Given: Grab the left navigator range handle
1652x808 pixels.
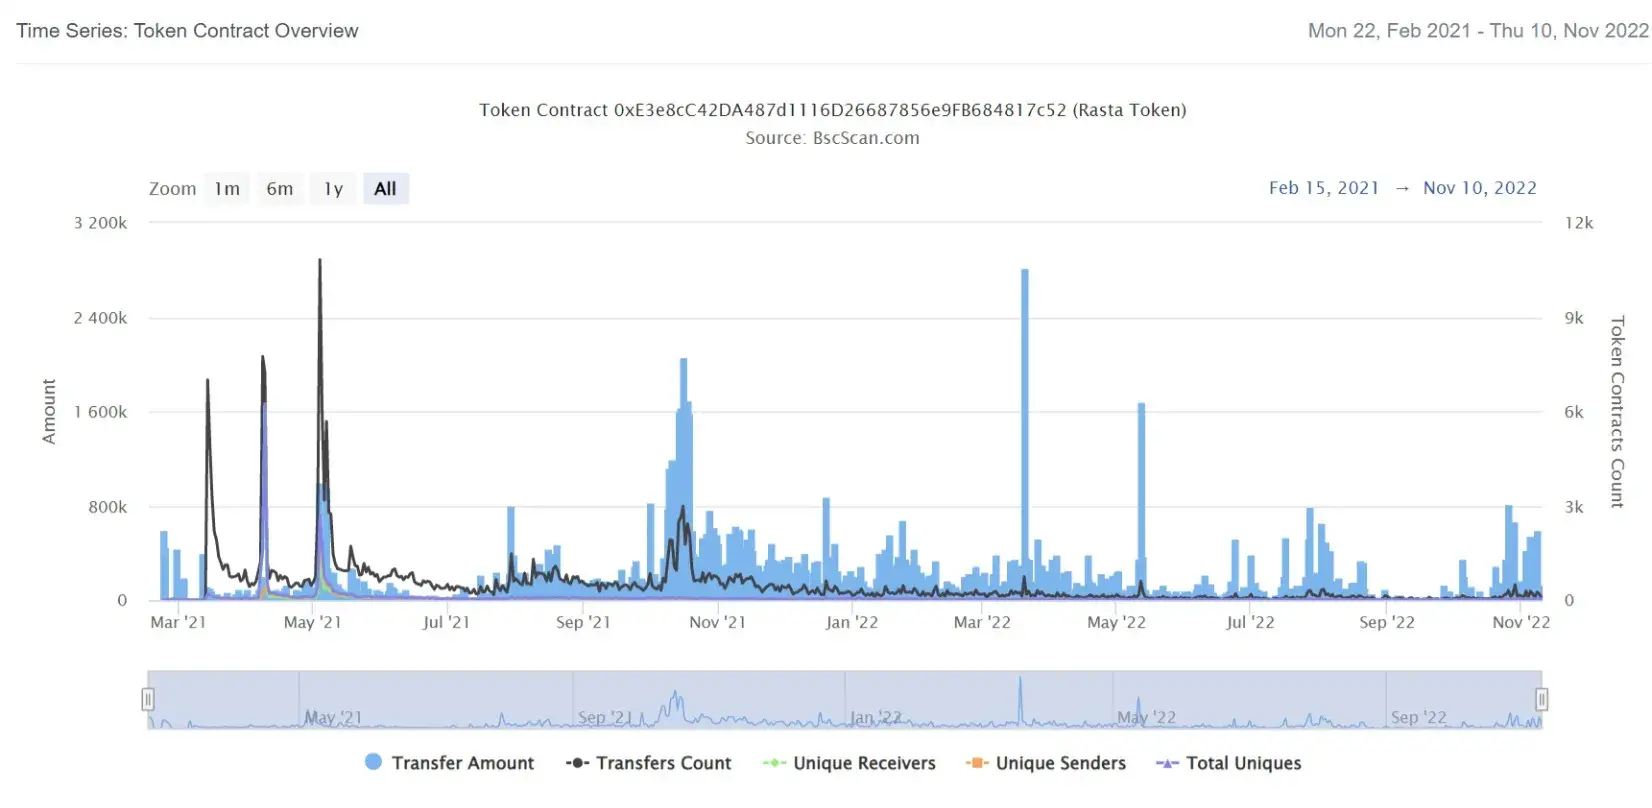Looking at the screenshot, I should pos(148,699).
